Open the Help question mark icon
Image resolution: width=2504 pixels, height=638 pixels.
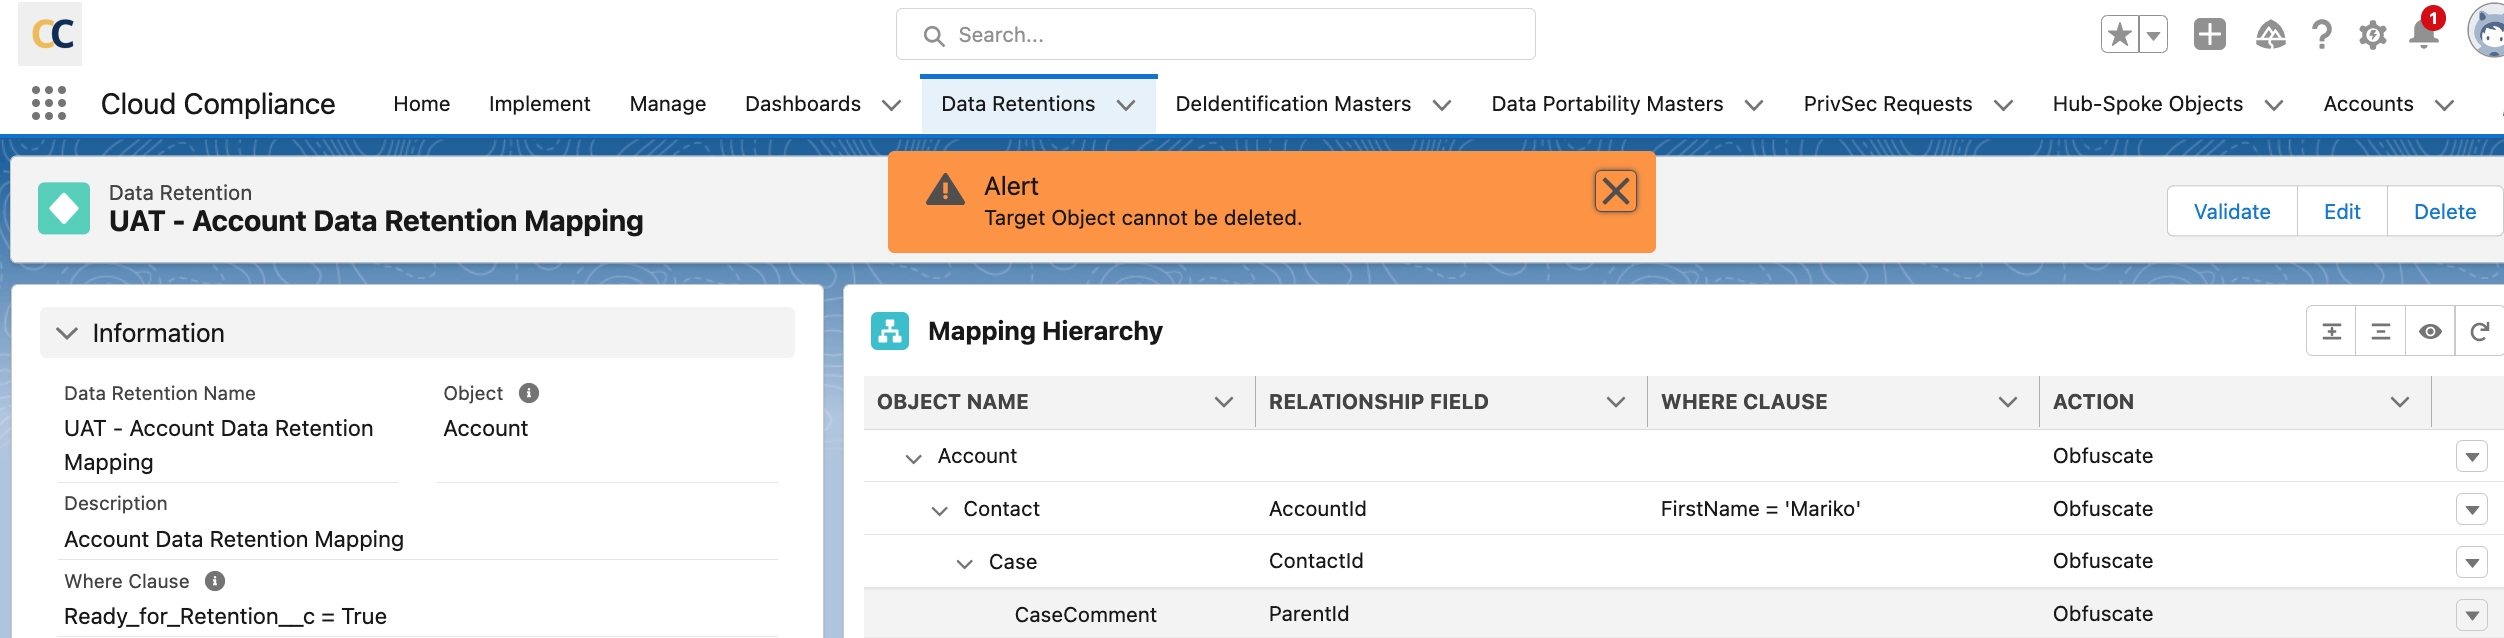2321,35
